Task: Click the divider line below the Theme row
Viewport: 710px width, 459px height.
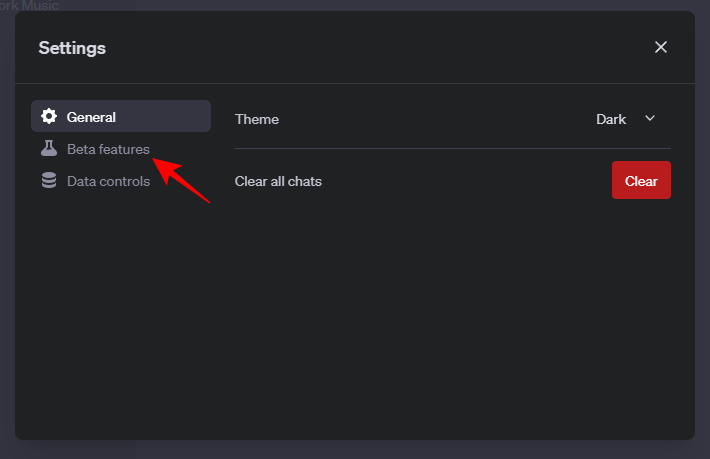Action: 452,148
